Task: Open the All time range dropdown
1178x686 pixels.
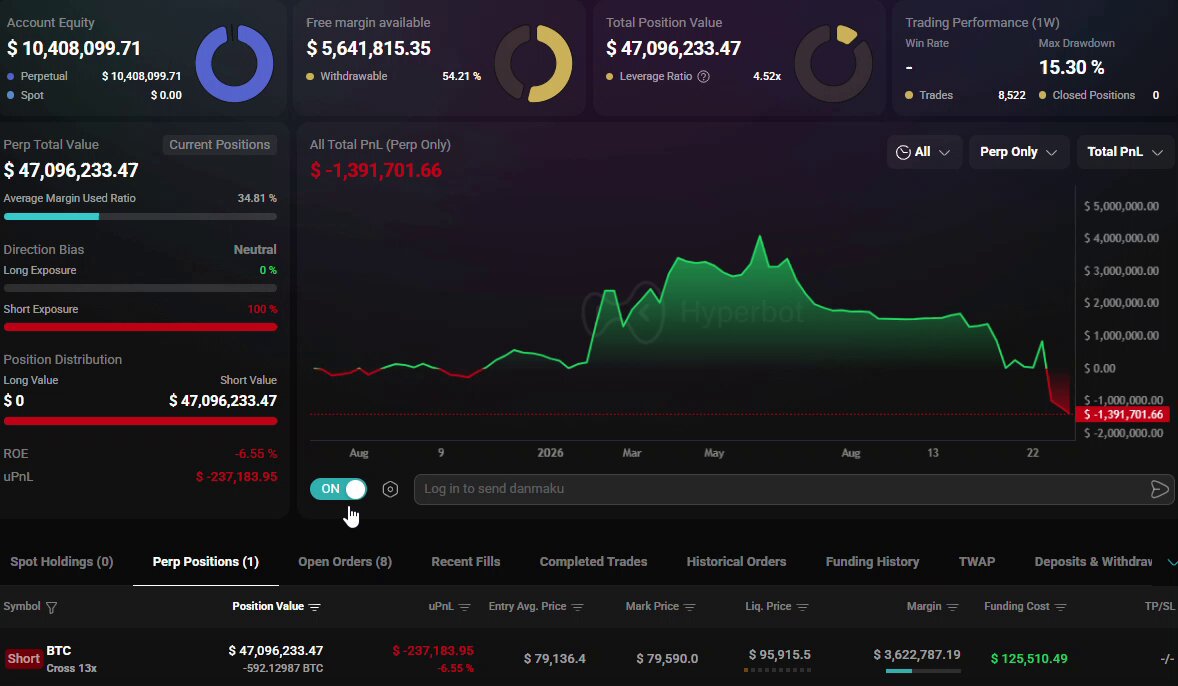Action: (x=923, y=152)
